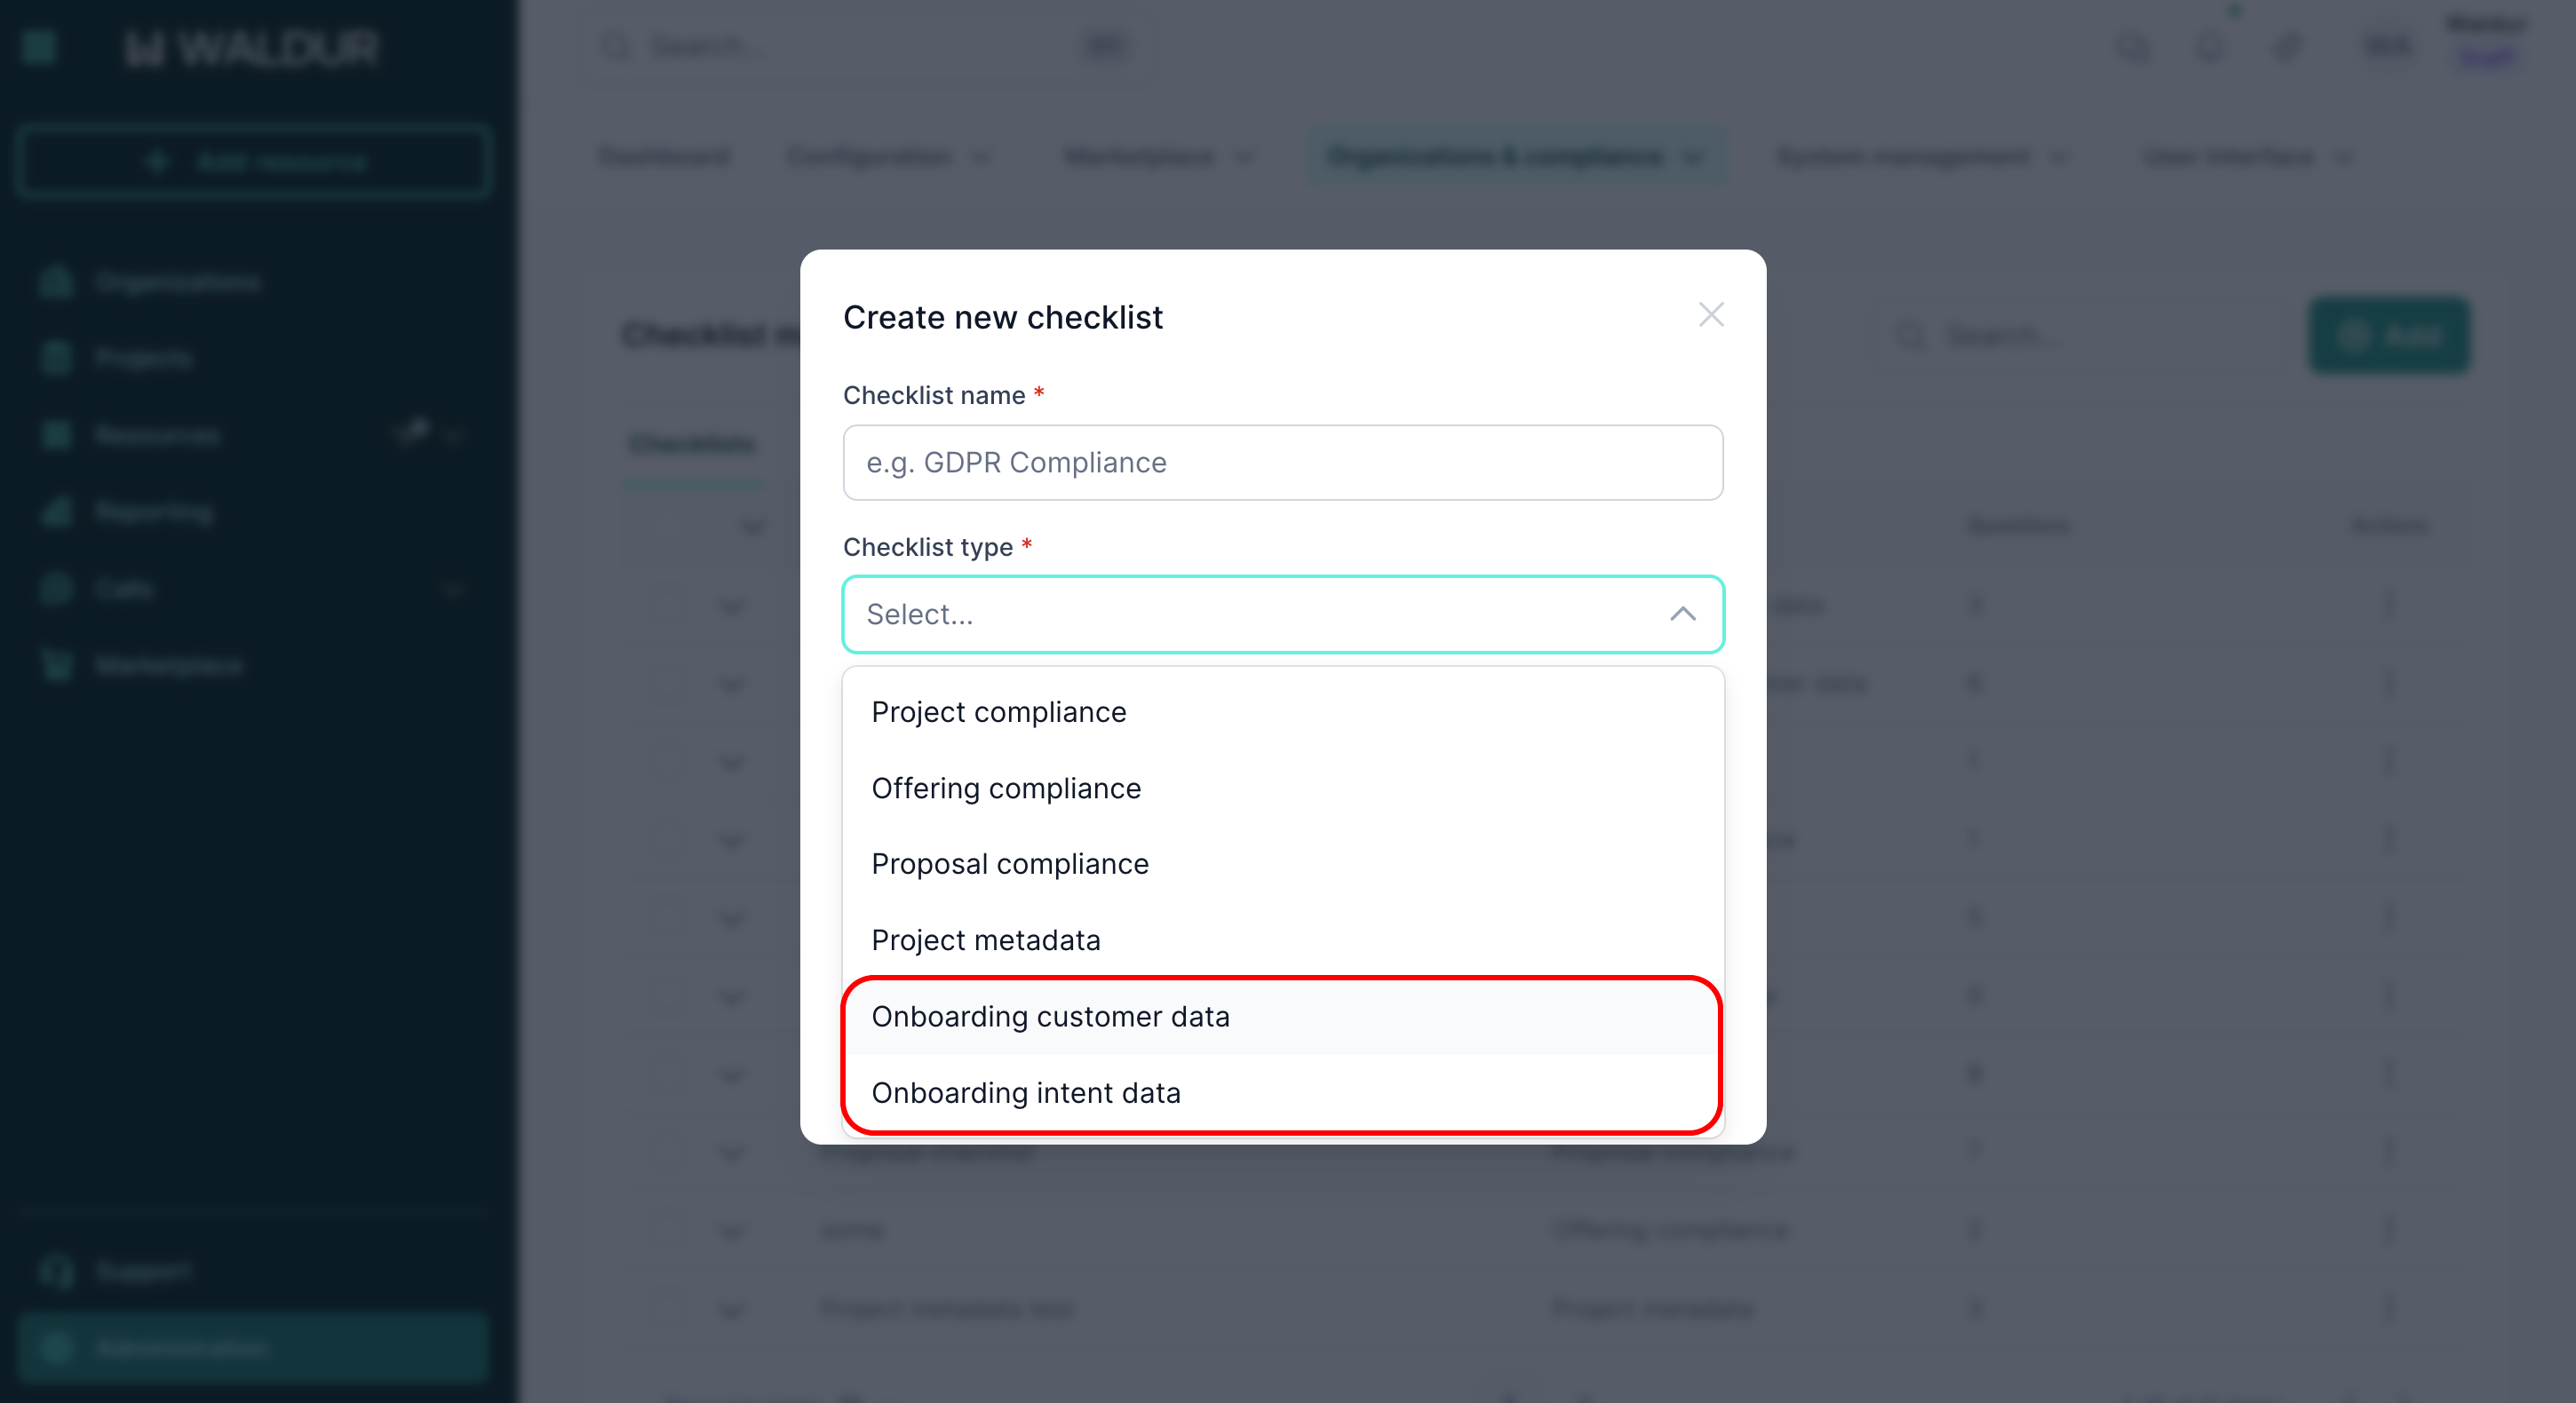Select Onboarding intent data option
The height and width of the screenshot is (1403, 2576).
point(1025,1093)
